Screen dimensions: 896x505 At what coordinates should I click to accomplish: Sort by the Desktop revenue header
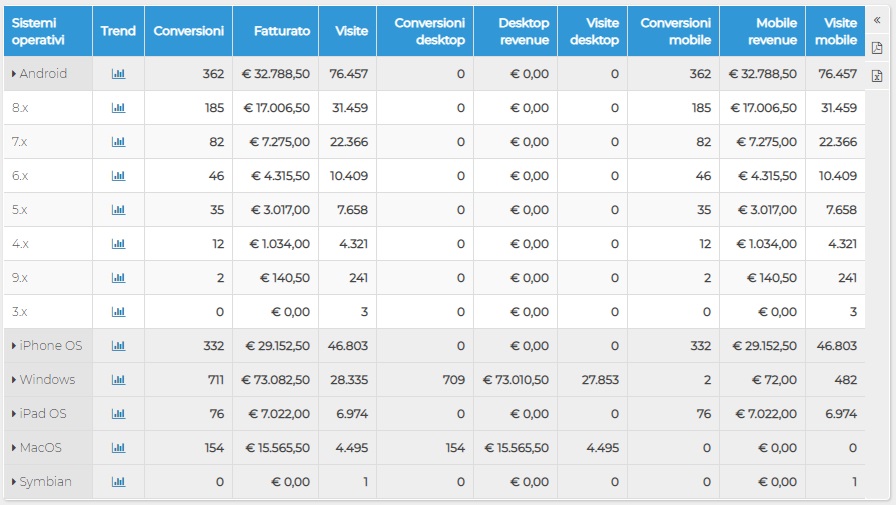pos(523,31)
